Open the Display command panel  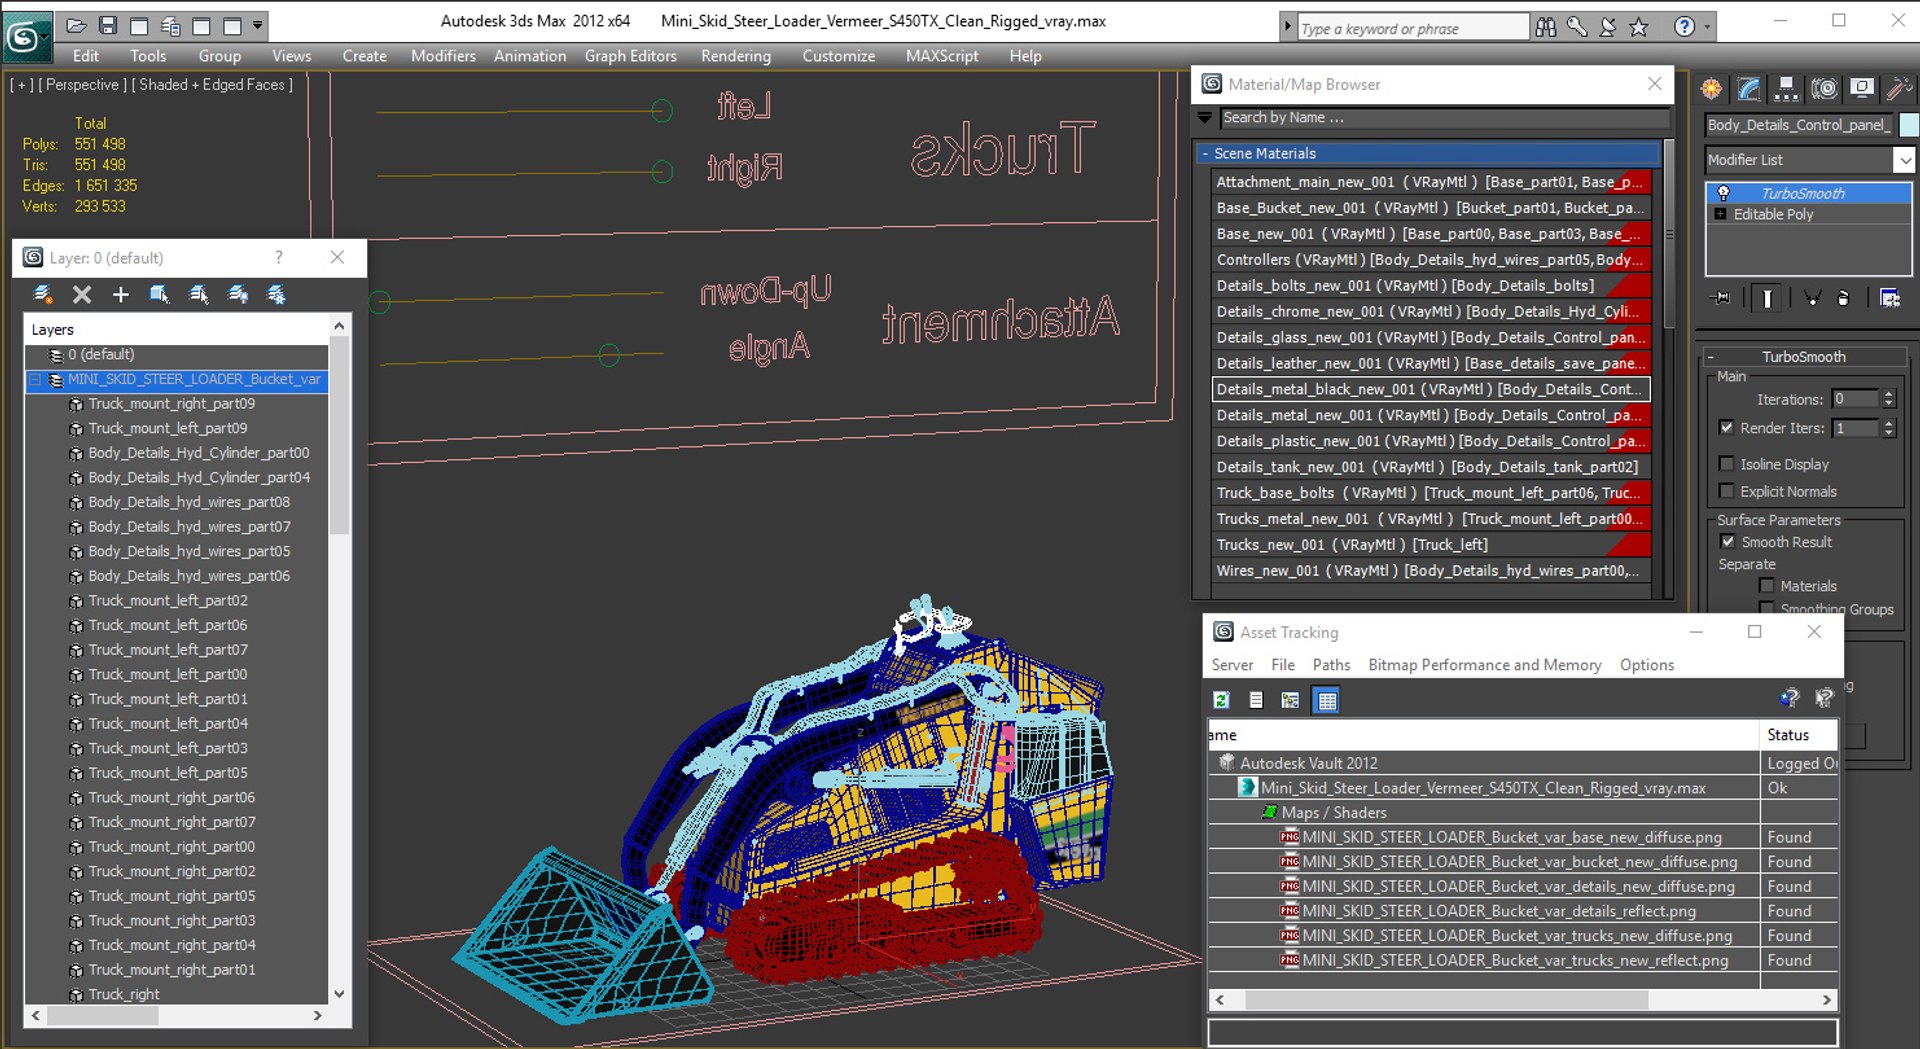click(x=1862, y=89)
